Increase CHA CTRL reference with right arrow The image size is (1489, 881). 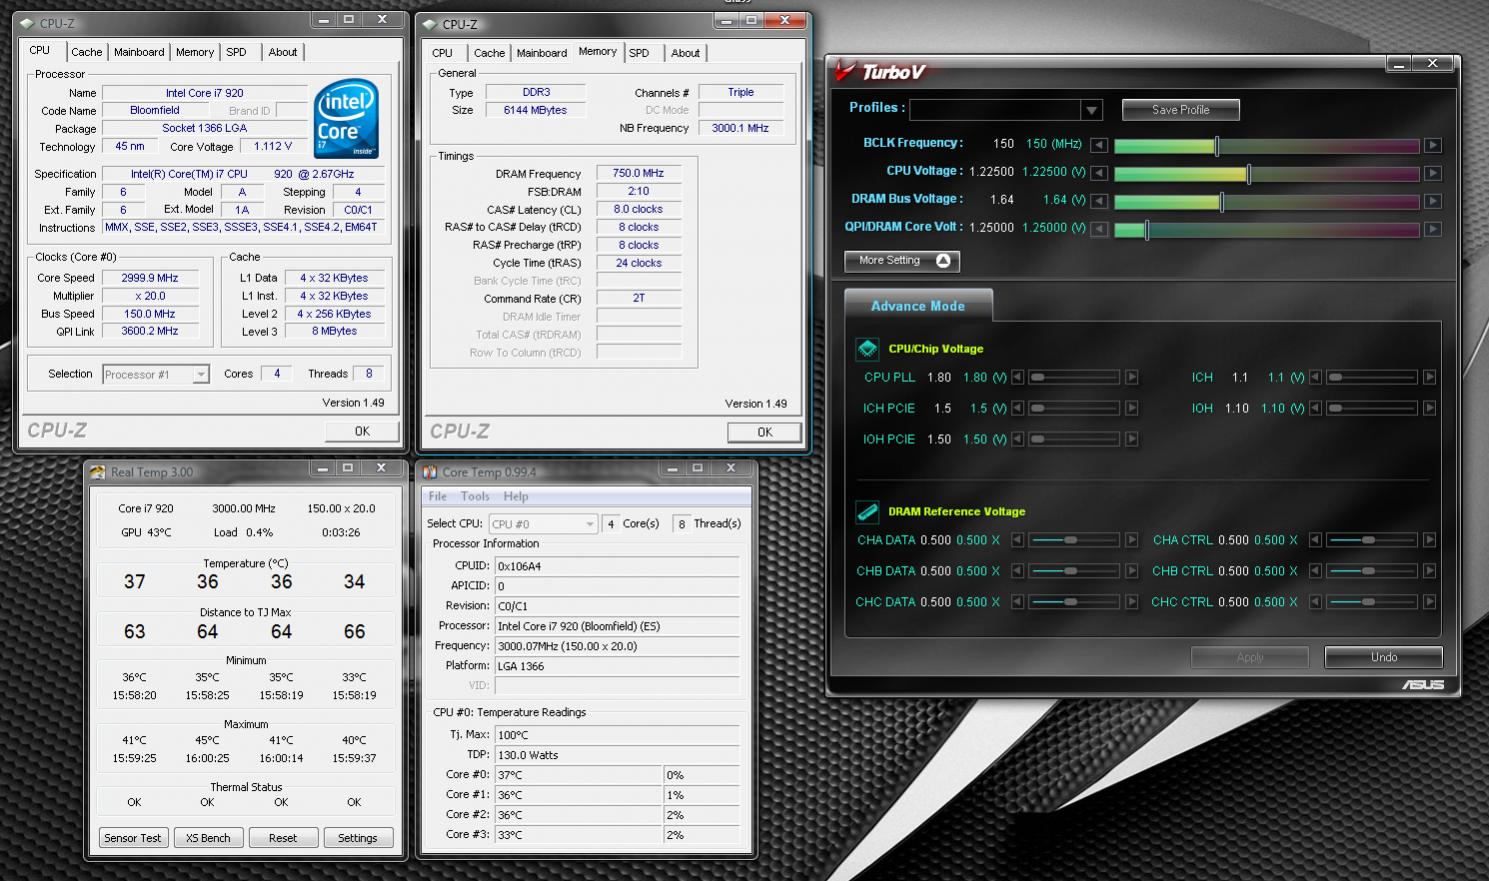tap(1430, 540)
